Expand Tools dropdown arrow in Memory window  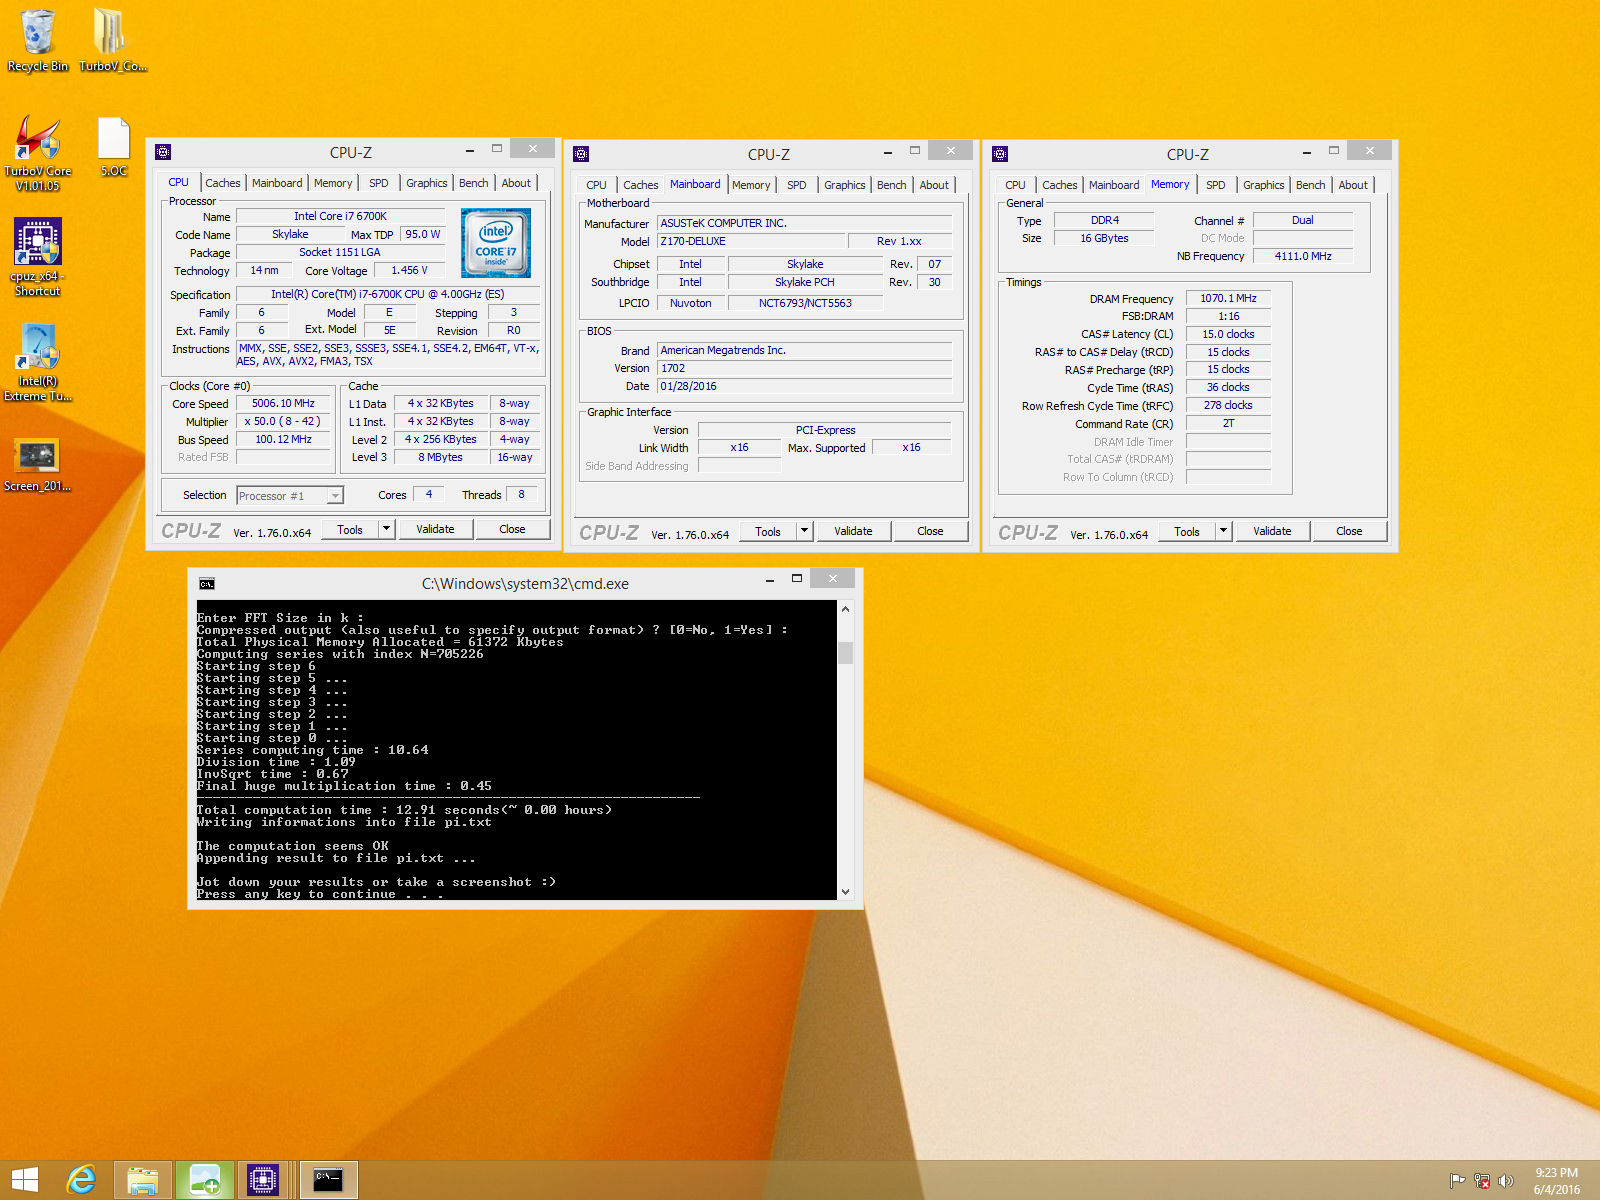coord(1224,531)
